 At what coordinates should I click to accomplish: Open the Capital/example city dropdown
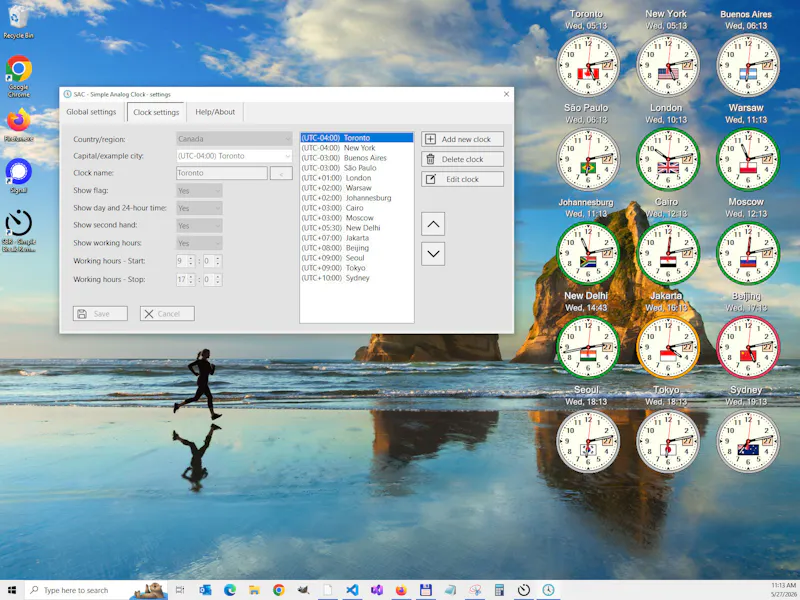[234, 156]
